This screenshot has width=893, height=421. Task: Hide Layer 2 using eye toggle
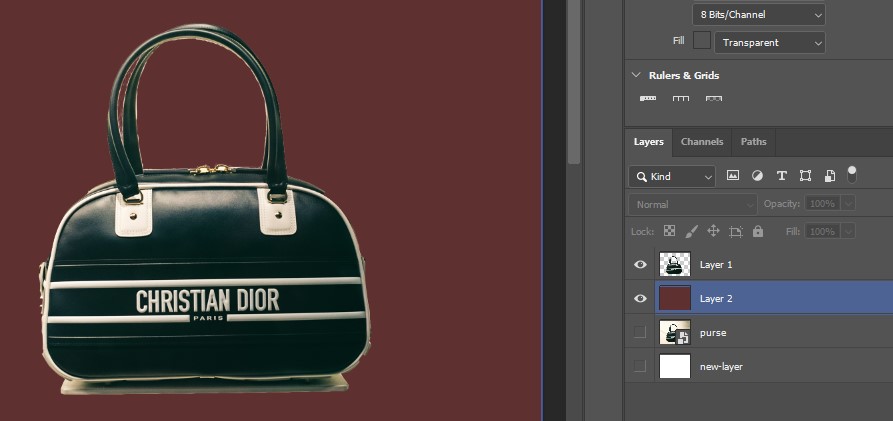(640, 299)
